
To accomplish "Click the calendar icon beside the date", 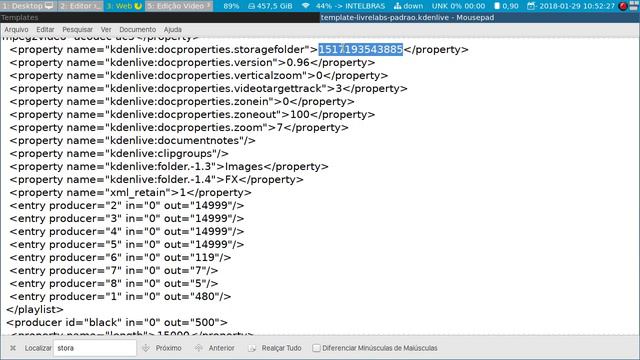I will click(531, 6).
